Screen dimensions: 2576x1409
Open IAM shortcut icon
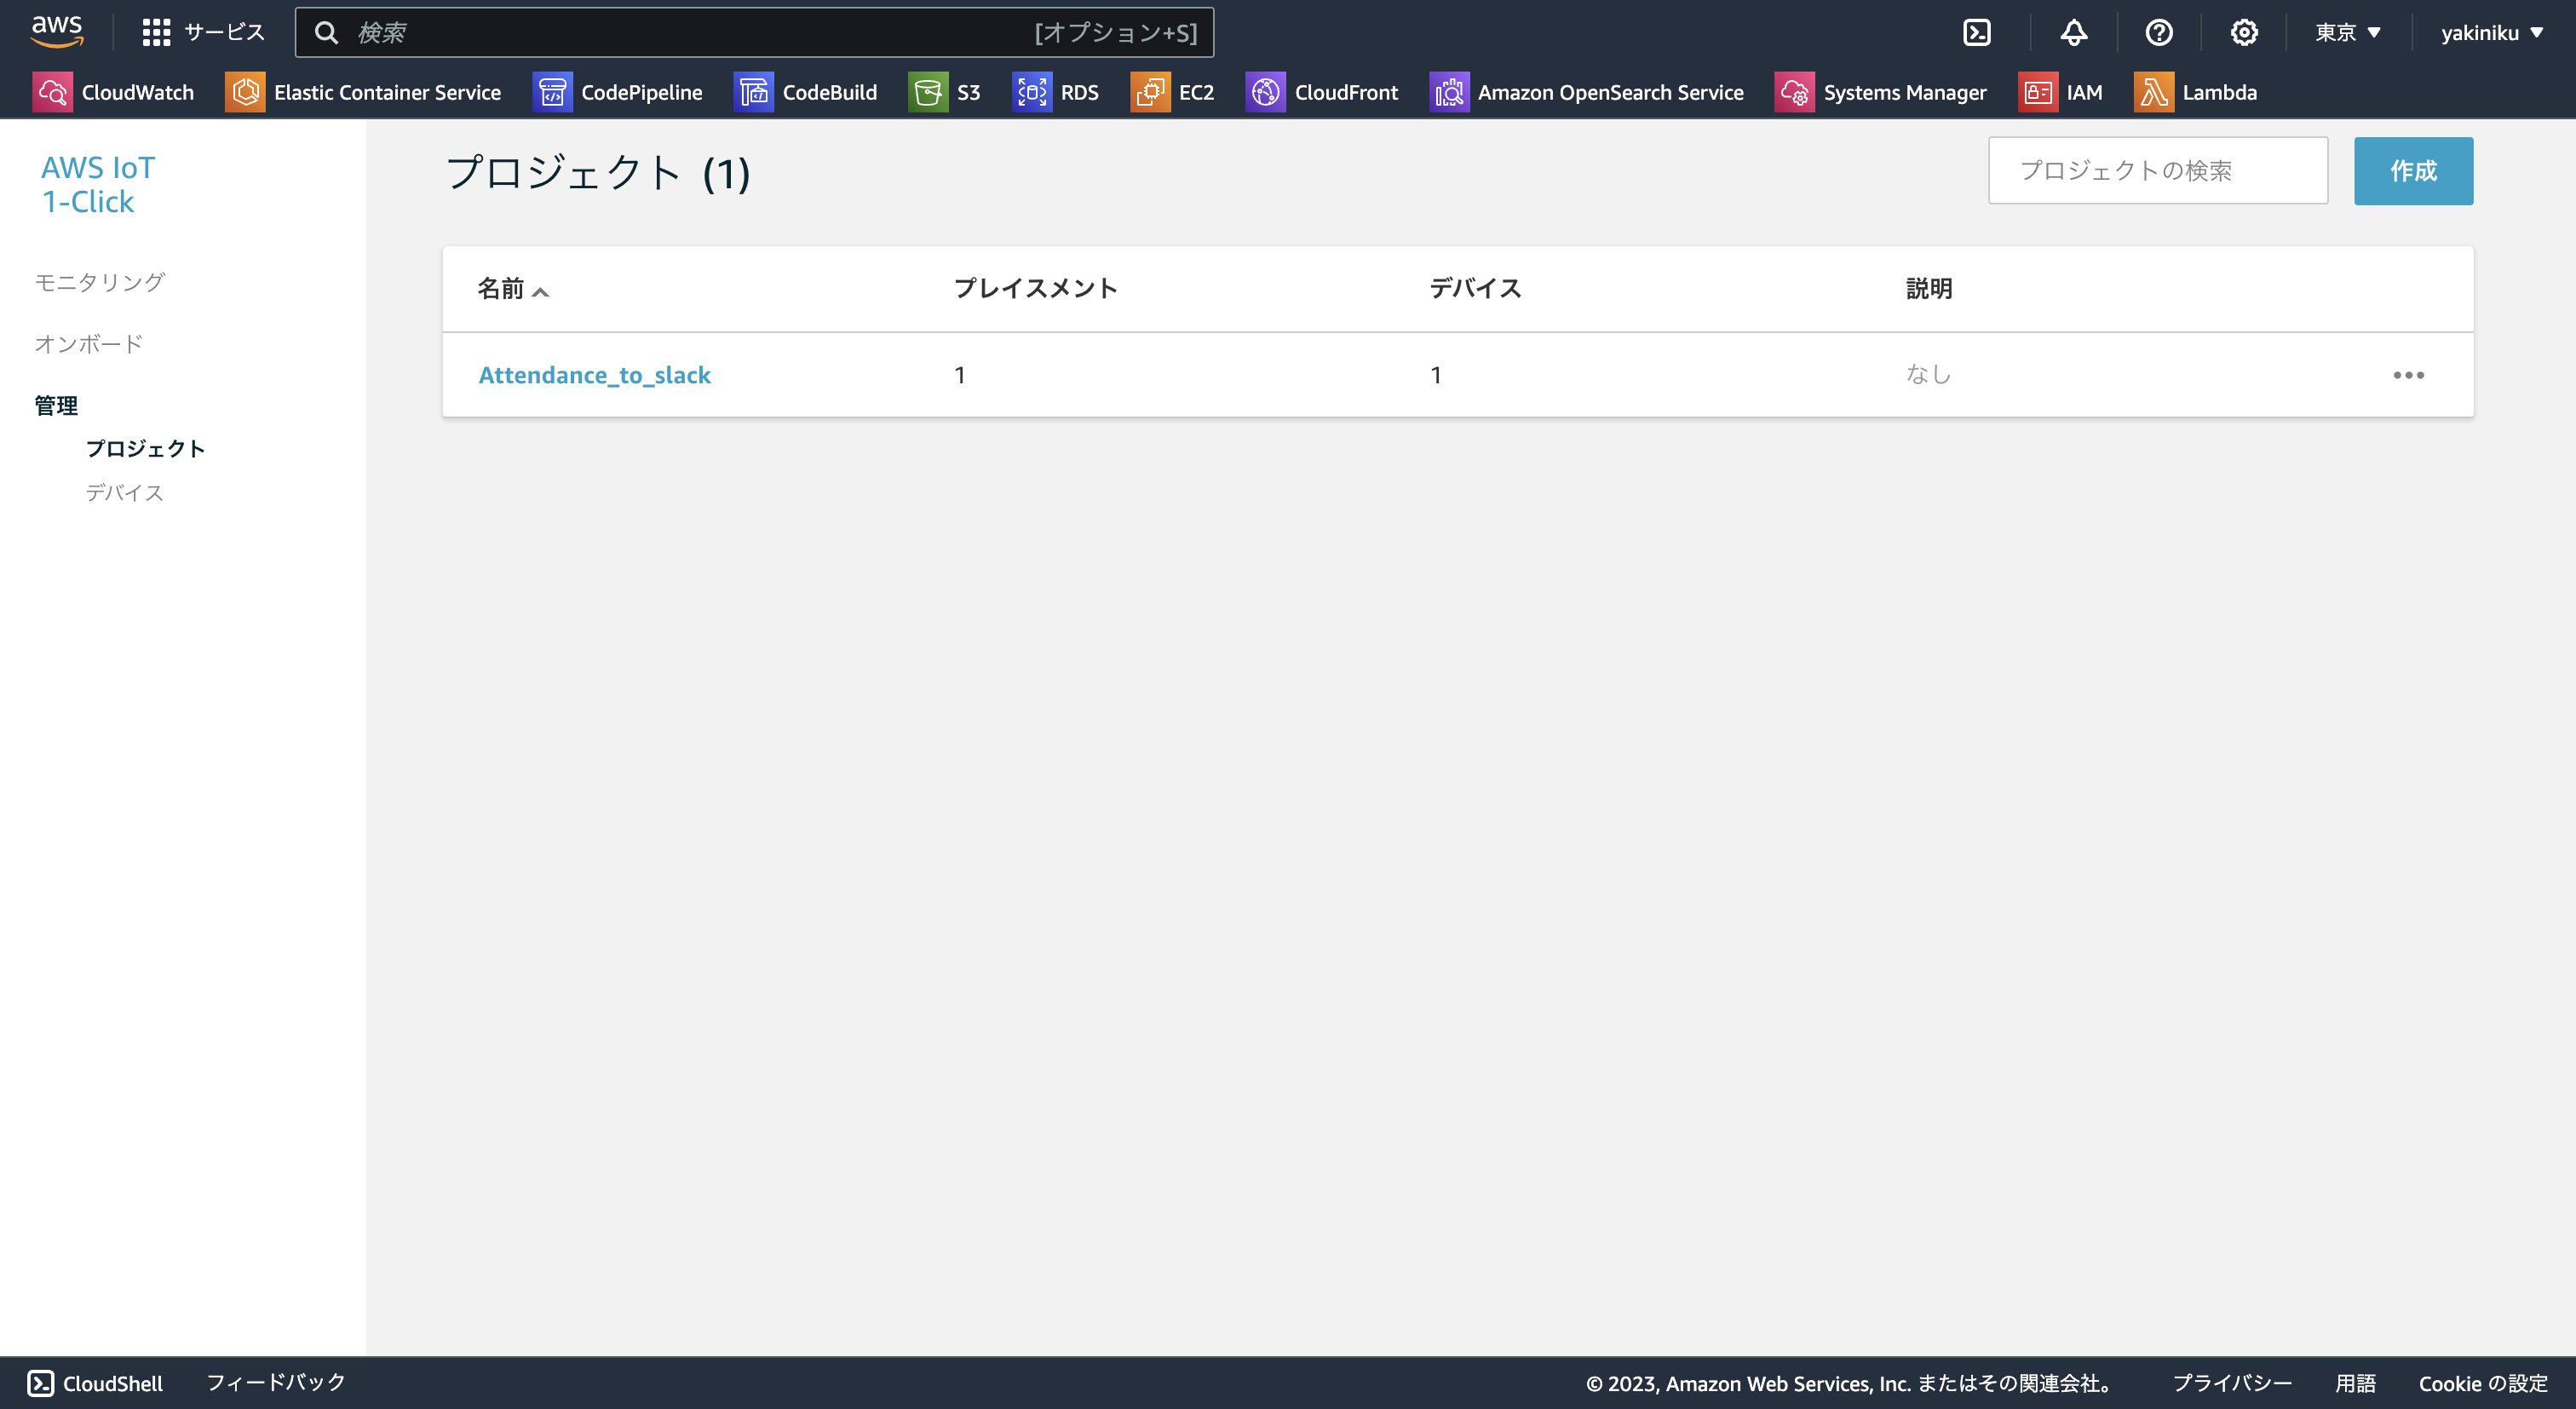click(x=2038, y=92)
